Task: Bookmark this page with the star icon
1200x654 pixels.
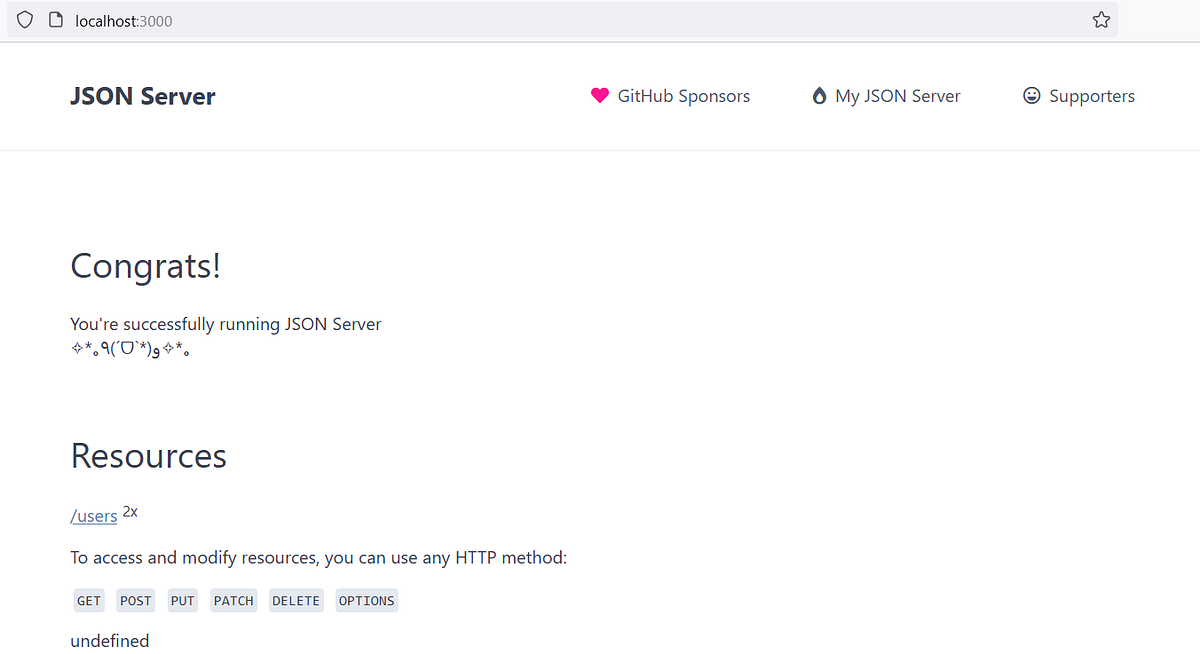Action: click(1101, 20)
